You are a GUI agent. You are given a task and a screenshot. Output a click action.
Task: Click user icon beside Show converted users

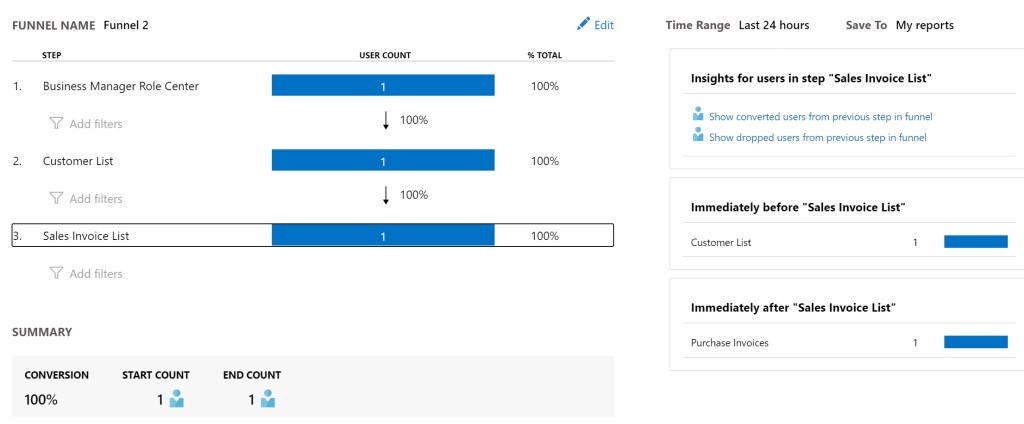point(698,115)
